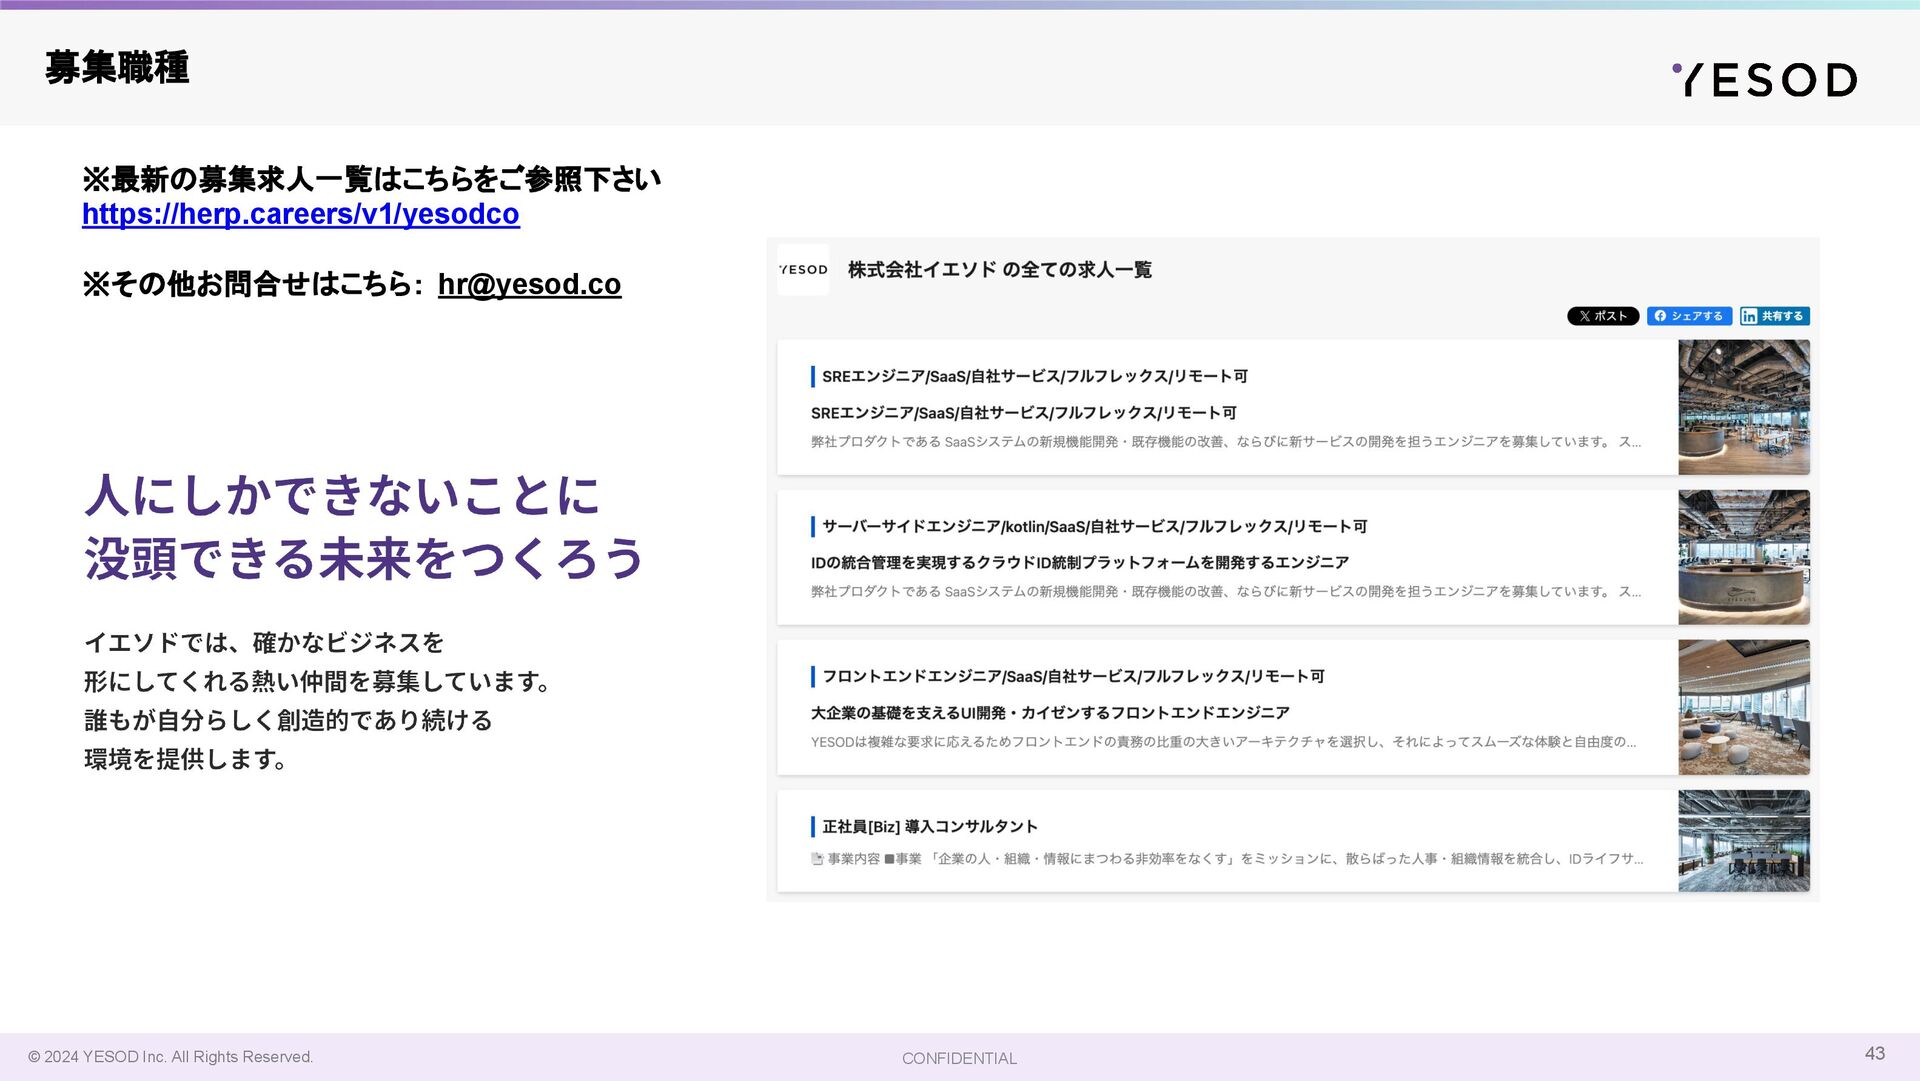
Task: Click the slogan 人にしかできないことに
Action: (x=342, y=495)
